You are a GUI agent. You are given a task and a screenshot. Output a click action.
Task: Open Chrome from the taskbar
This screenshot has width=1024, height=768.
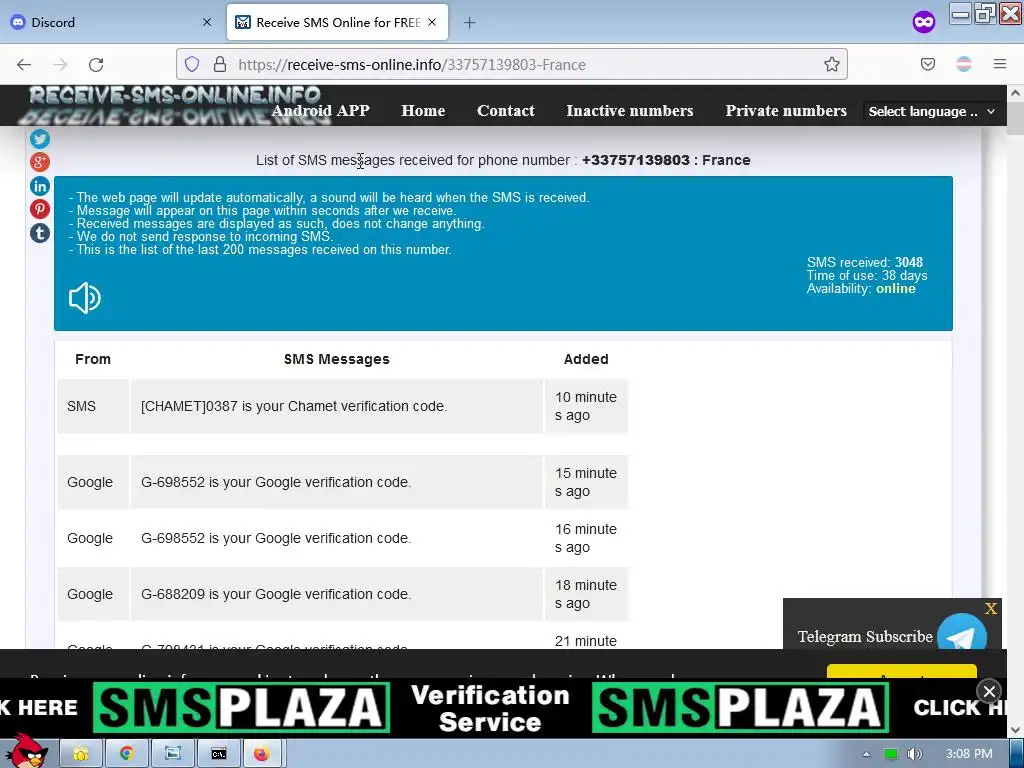pos(127,754)
